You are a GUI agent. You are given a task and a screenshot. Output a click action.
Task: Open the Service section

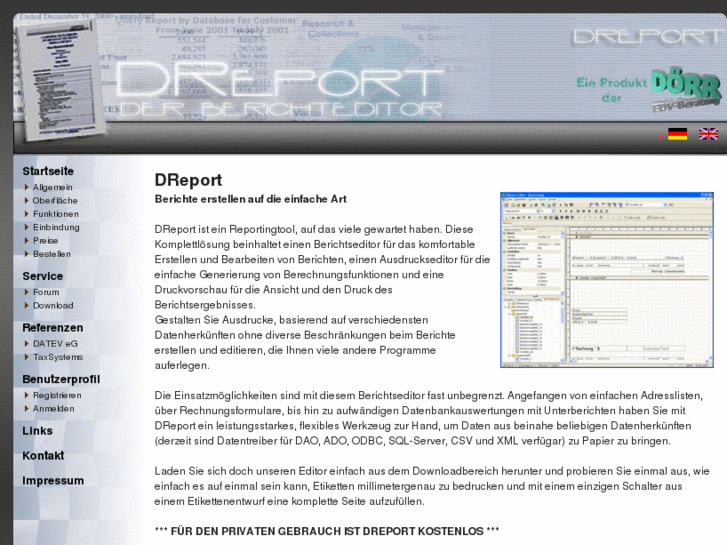click(x=43, y=276)
